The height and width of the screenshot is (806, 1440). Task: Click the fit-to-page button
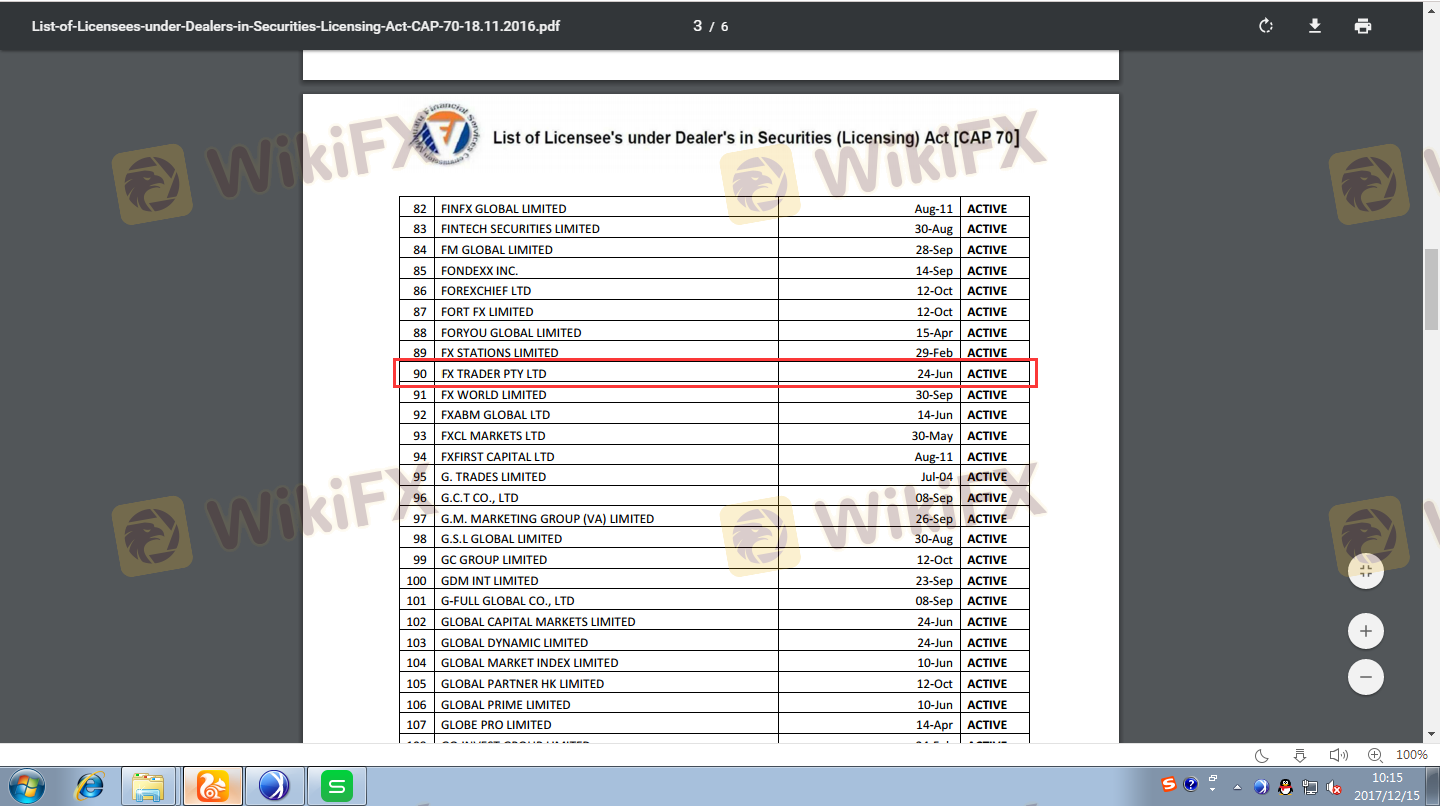(x=1366, y=572)
